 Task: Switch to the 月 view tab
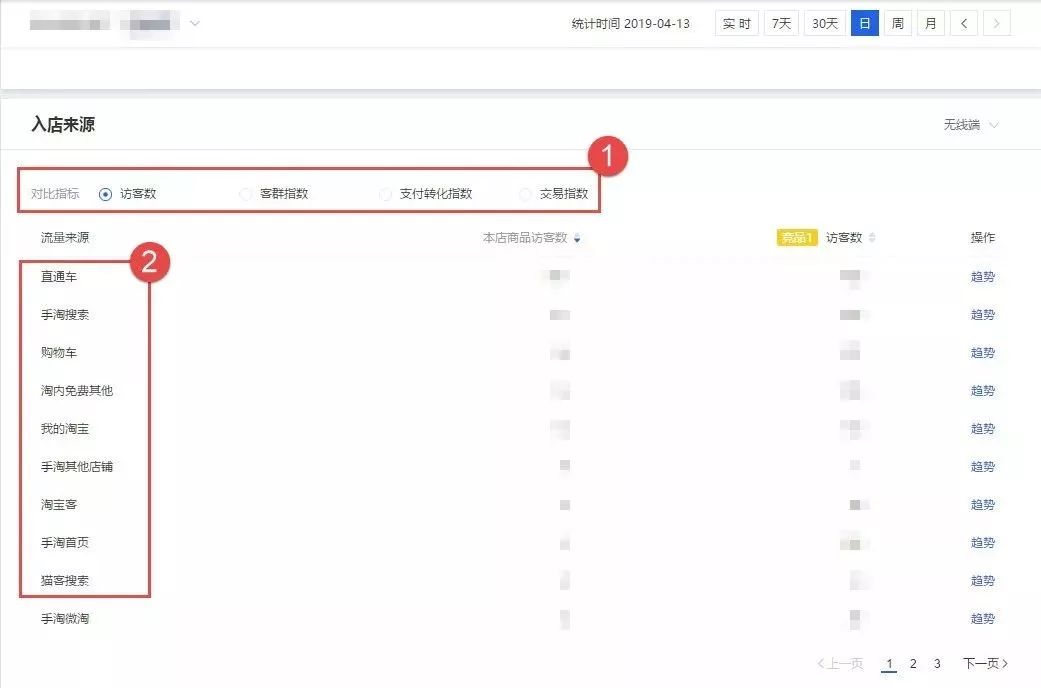930,23
